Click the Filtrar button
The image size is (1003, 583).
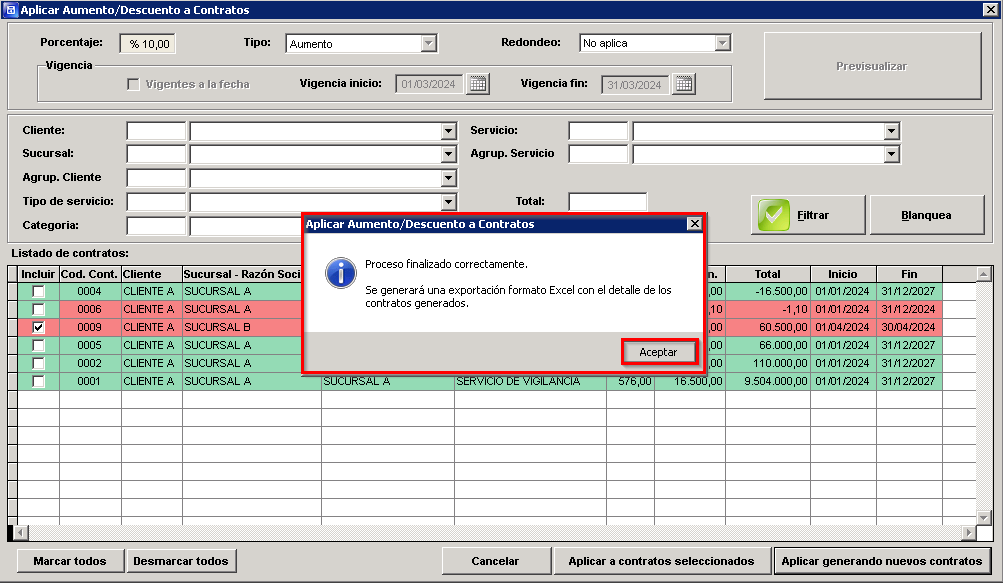[808, 215]
